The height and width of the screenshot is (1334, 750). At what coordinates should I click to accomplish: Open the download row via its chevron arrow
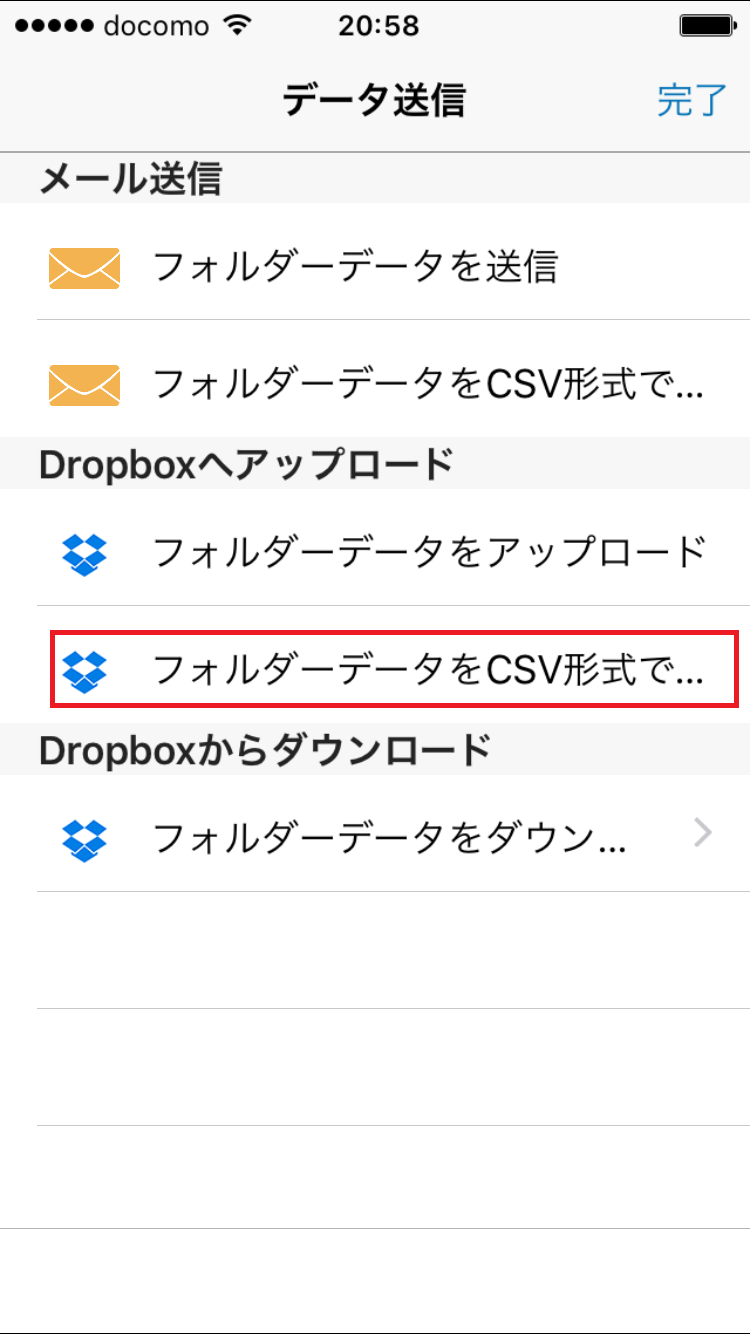pyautogui.click(x=704, y=833)
